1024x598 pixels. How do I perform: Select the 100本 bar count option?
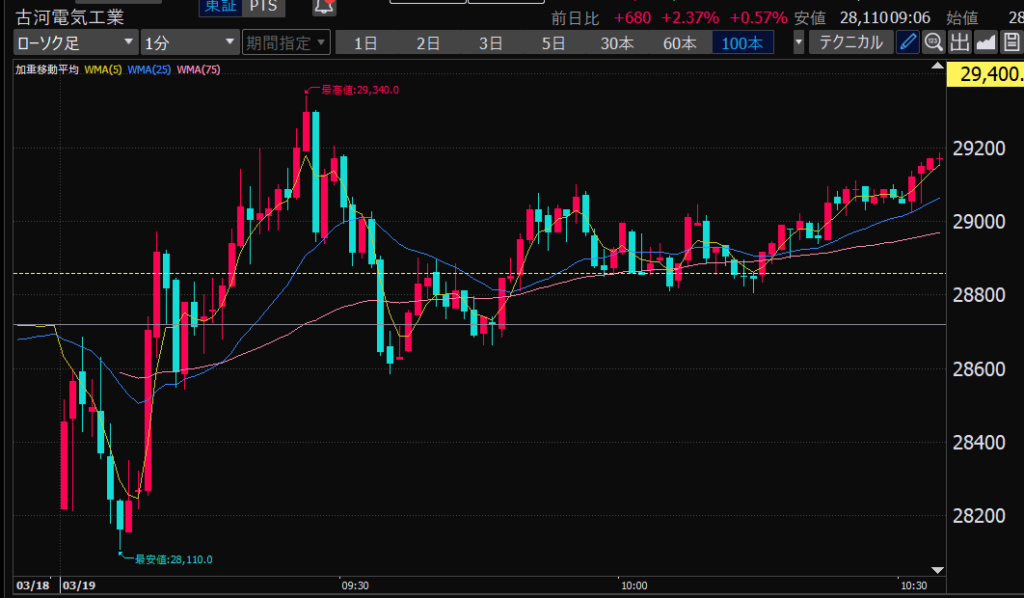[x=741, y=42]
